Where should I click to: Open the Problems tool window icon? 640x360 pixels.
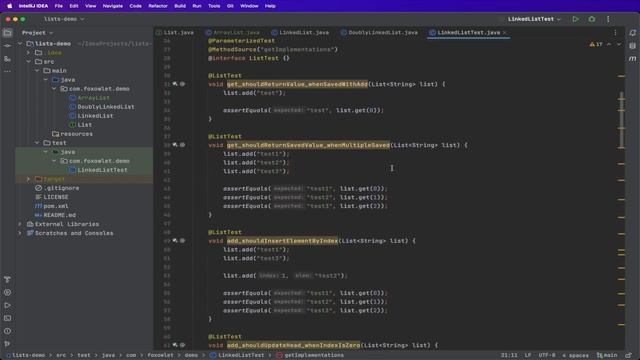click(x=7, y=331)
